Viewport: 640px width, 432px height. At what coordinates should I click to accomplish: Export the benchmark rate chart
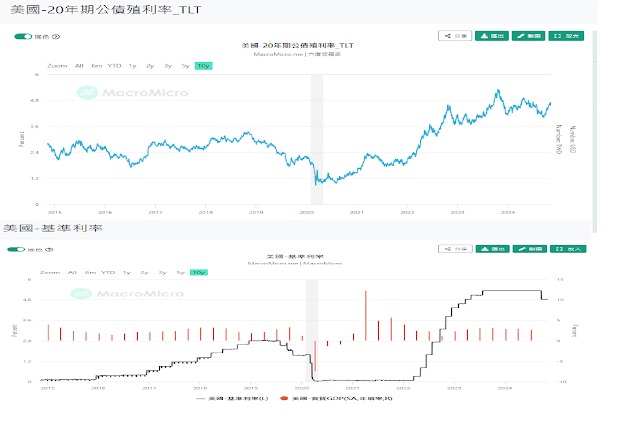490,248
